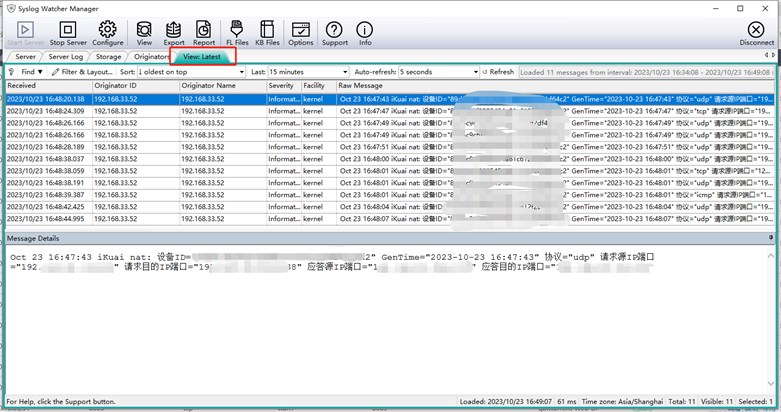Sort by Originator Name column header
Screen dimensions: 781x412
pyautogui.click(x=223, y=86)
